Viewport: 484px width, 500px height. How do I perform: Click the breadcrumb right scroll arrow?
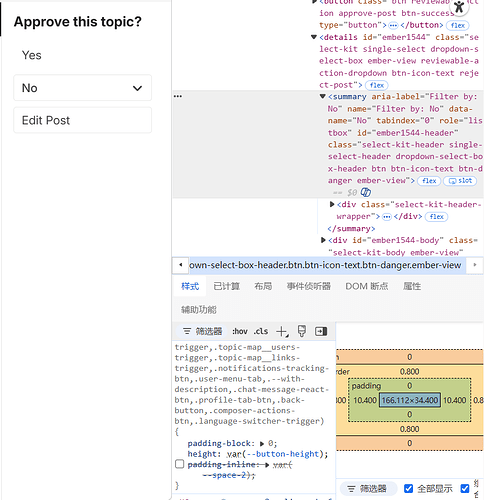pyautogui.click(x=475, y=265)
